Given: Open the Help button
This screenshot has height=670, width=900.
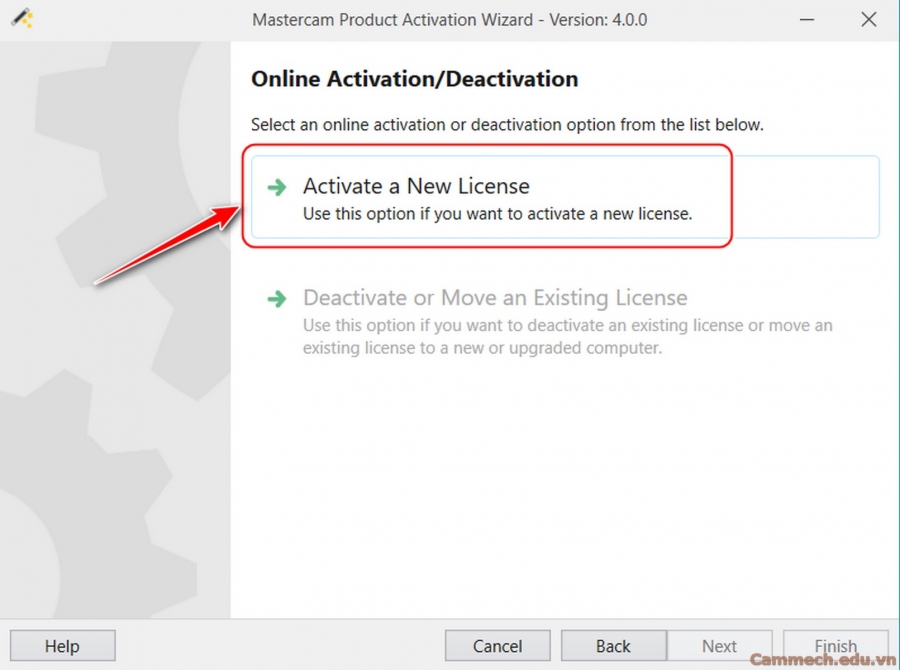Looking at the screenshot, I should tap(62, 646).
